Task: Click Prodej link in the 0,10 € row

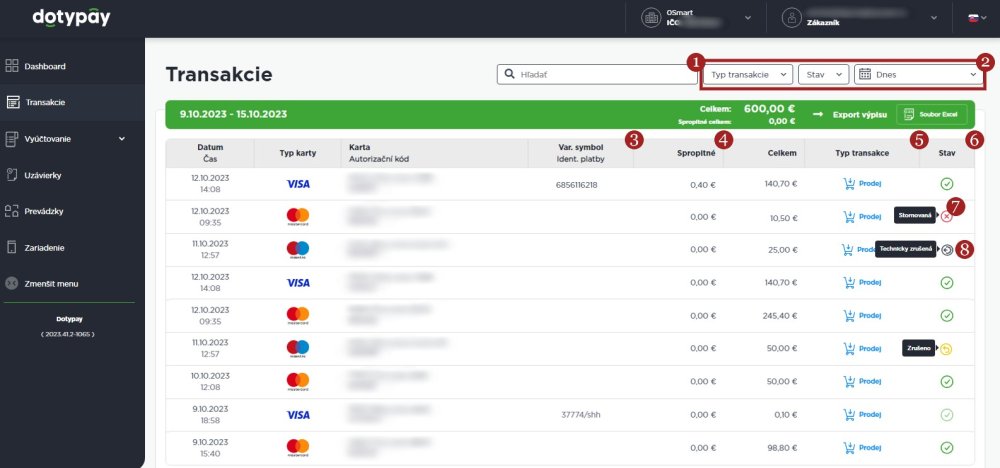Action: tap(870, 414)
